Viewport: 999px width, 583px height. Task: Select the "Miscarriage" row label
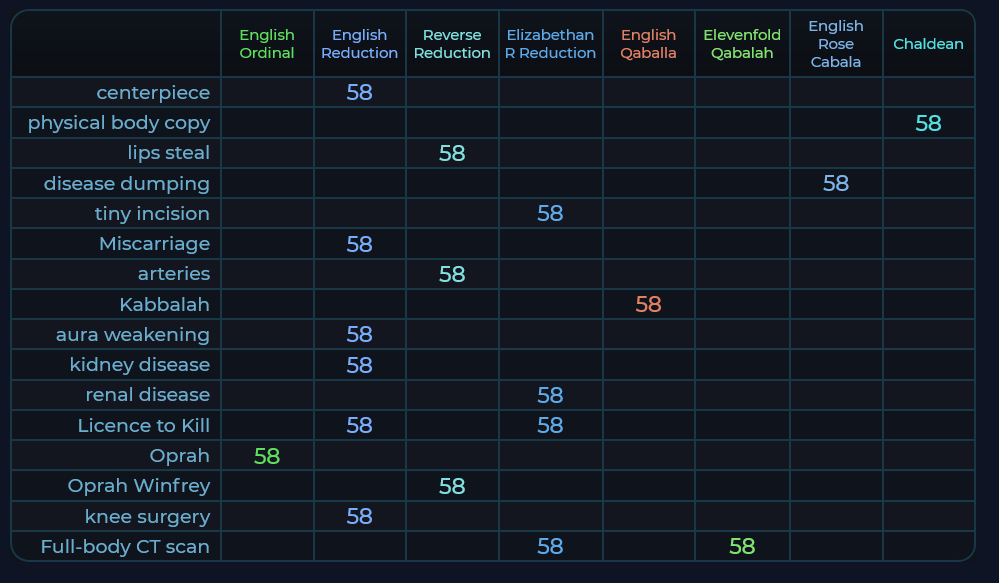[x=154, y=244]
